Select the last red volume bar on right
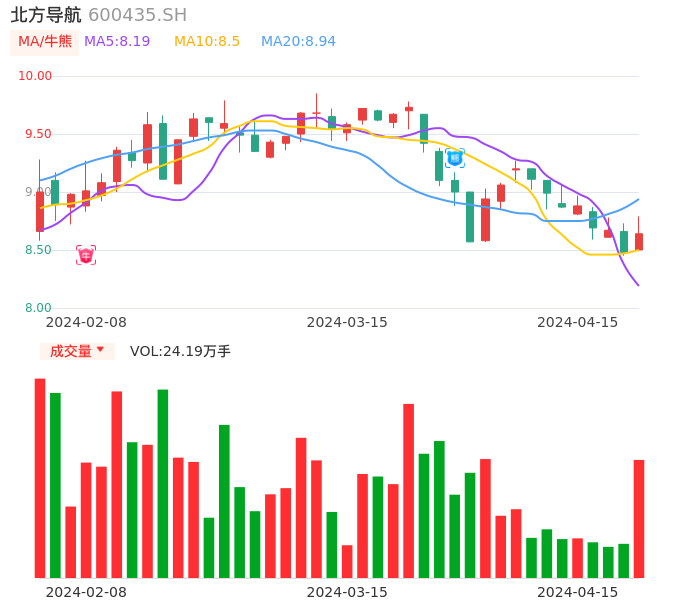This screenshot has height=606, width=686. tap(639, 518)
